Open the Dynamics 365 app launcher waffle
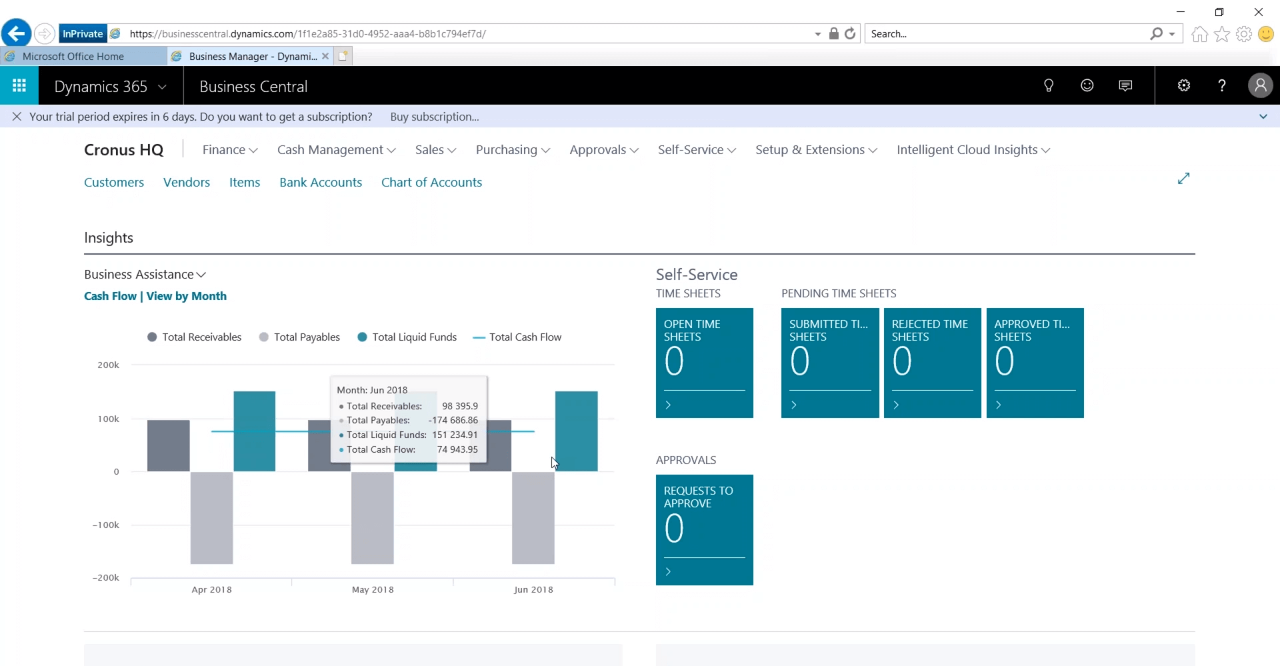The image size is (1280, 666). (19, 86)
